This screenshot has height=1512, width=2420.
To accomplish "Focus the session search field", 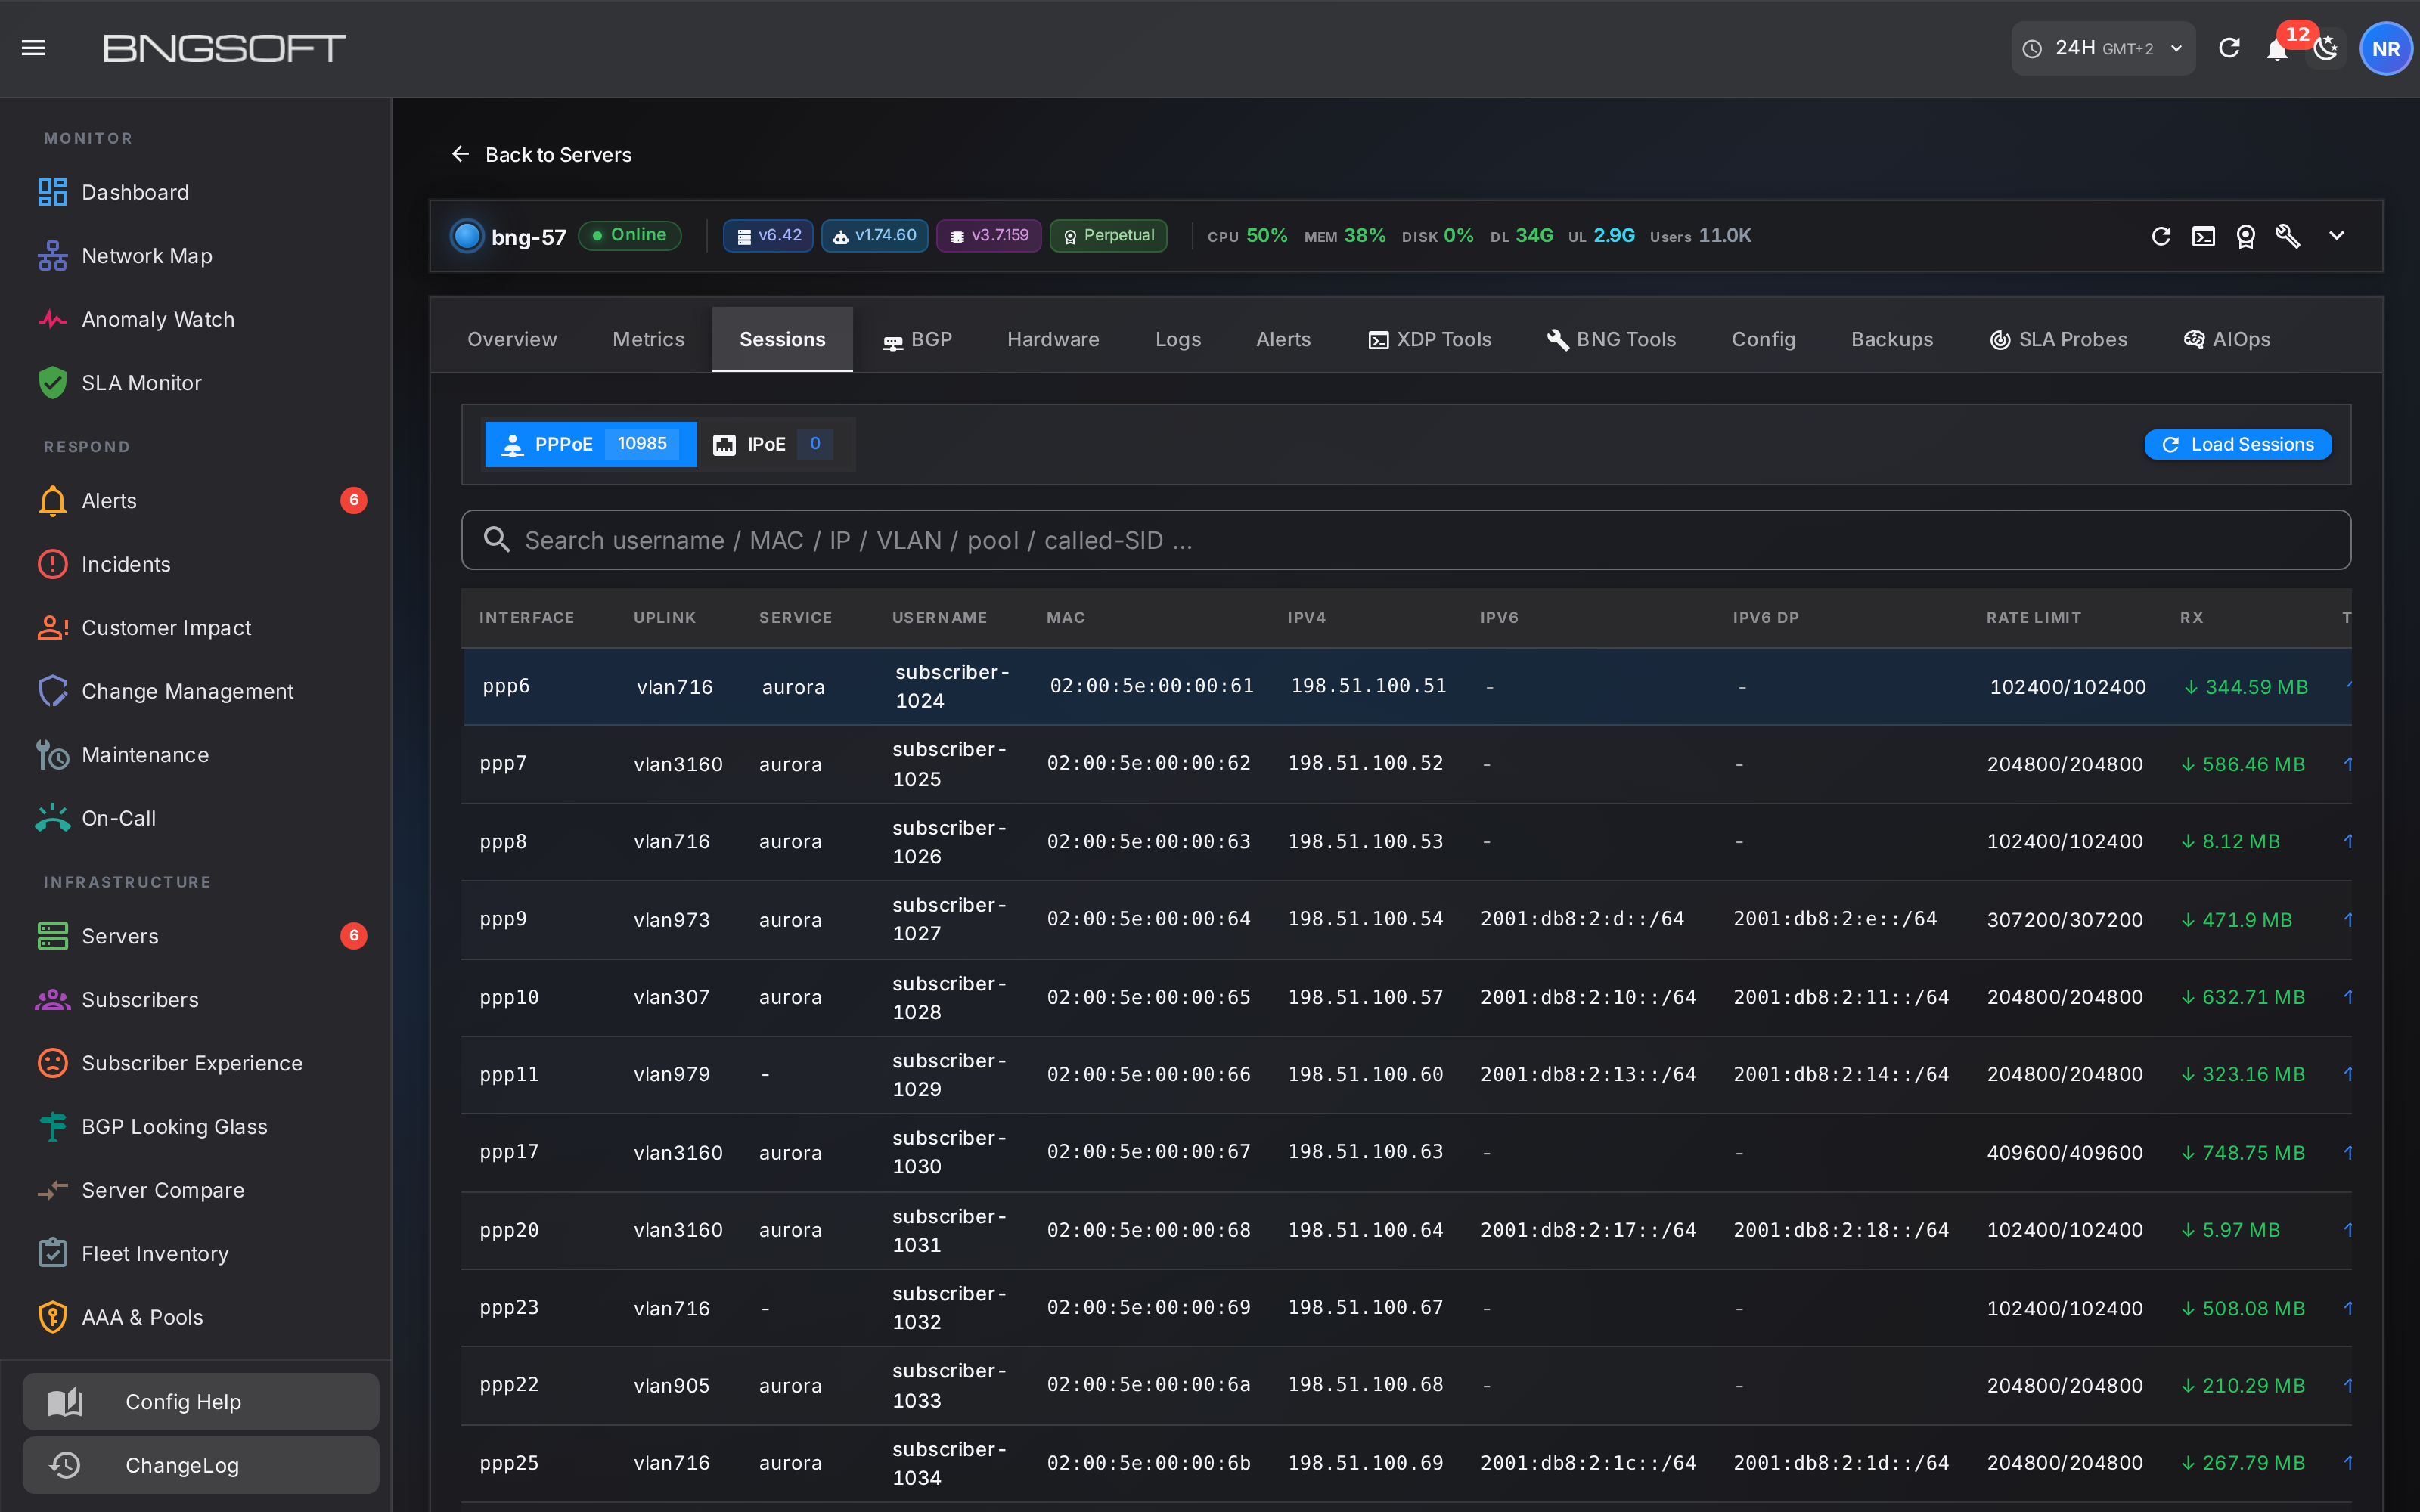I will click(1405, 540).
